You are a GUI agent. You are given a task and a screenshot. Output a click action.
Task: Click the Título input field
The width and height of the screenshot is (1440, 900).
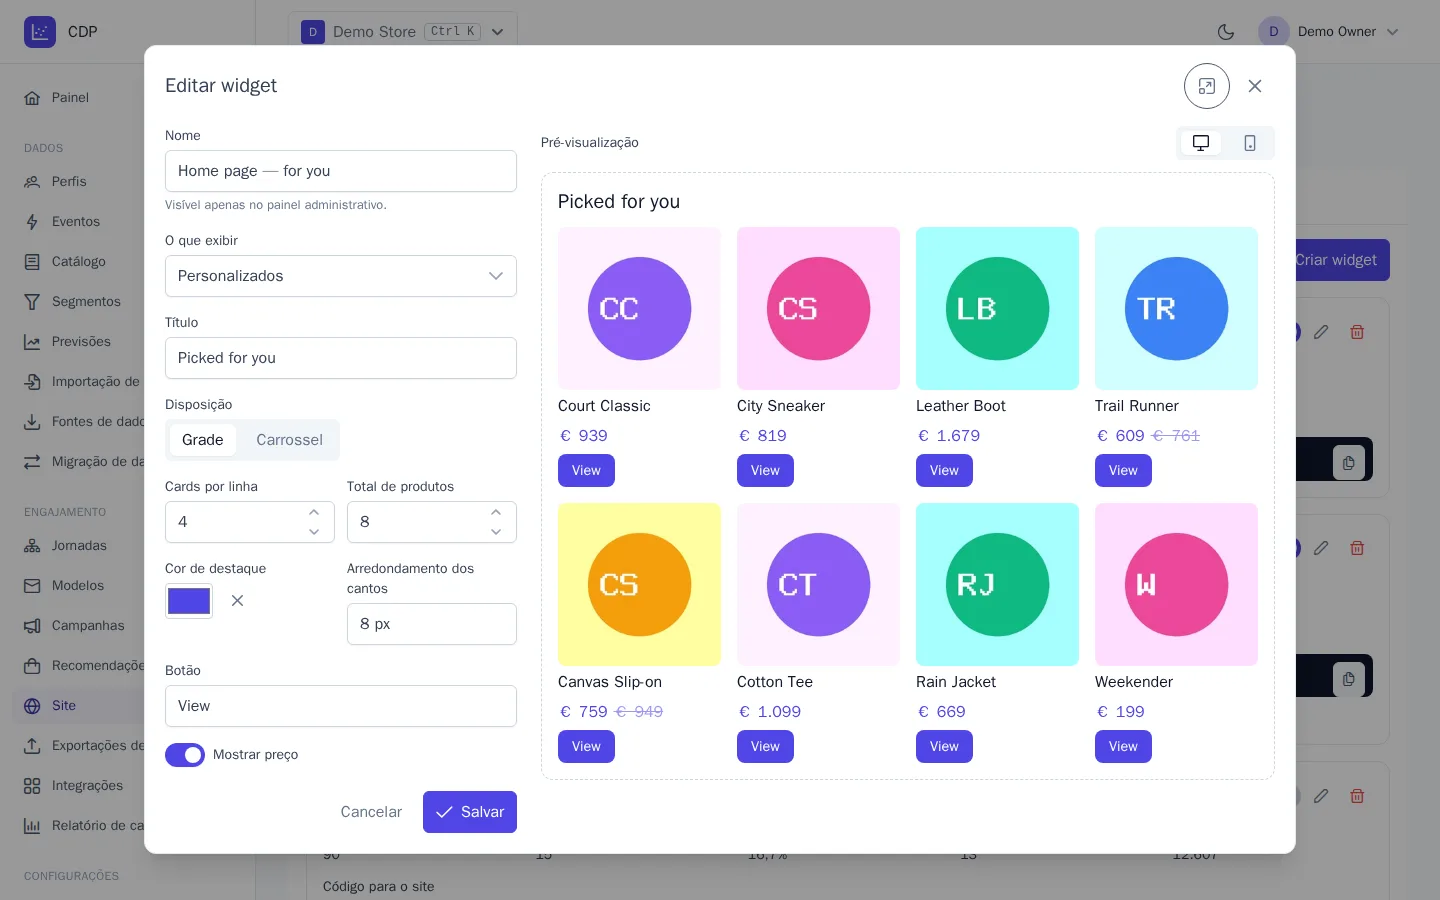pyautogui.click(x=341, y=358)
